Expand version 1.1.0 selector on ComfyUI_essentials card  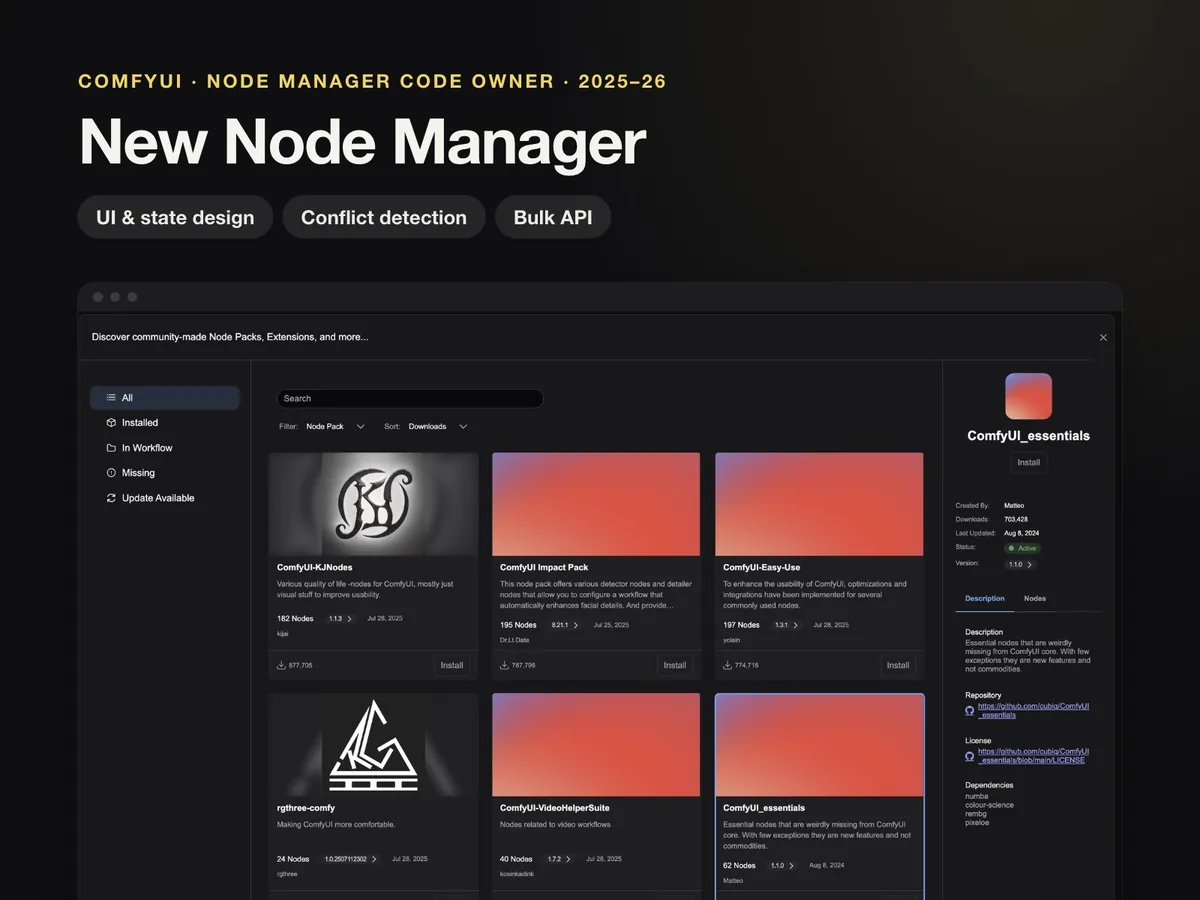pos(782,865)
